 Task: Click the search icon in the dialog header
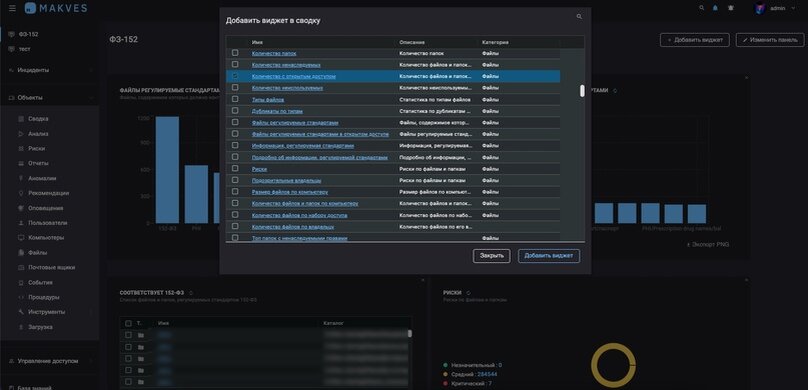(x=579, y=16)
